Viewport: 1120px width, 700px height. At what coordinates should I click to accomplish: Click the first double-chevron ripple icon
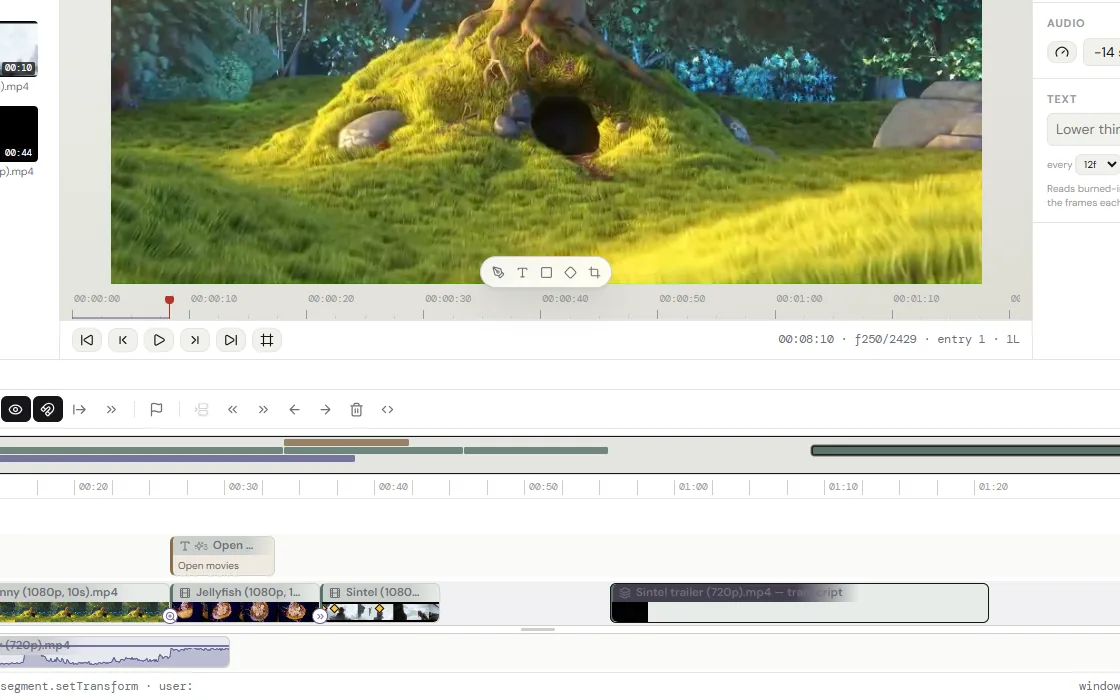111,409
